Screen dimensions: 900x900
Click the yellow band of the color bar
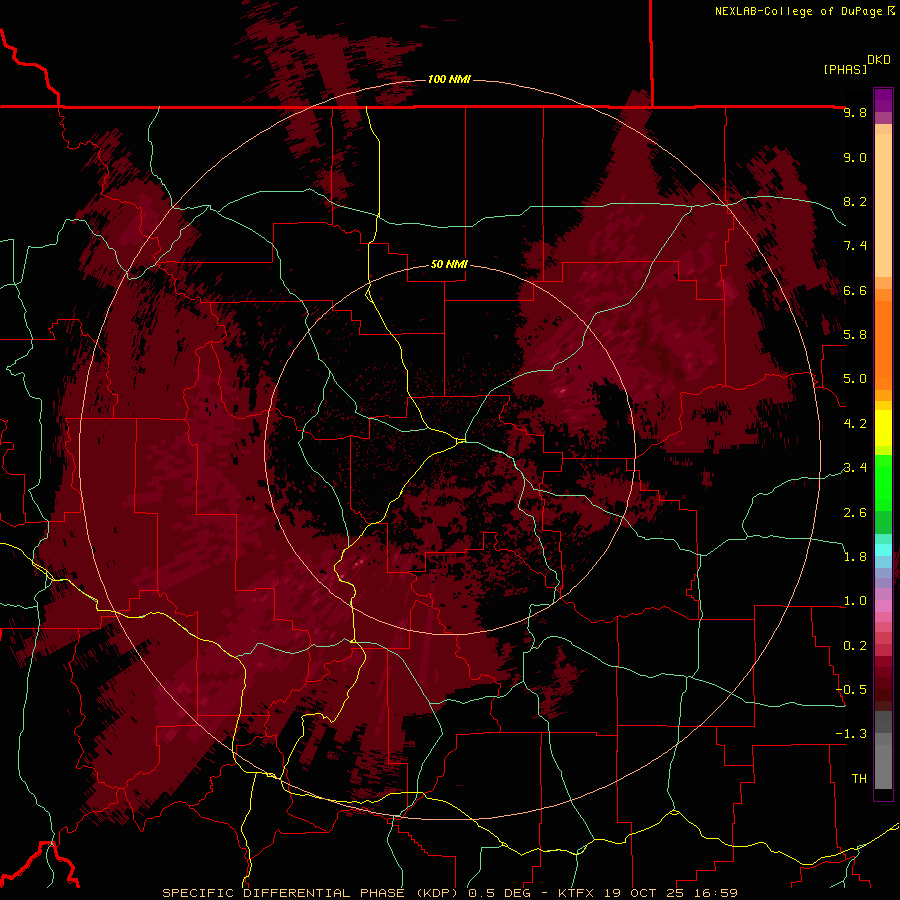[x=883, y=428]
